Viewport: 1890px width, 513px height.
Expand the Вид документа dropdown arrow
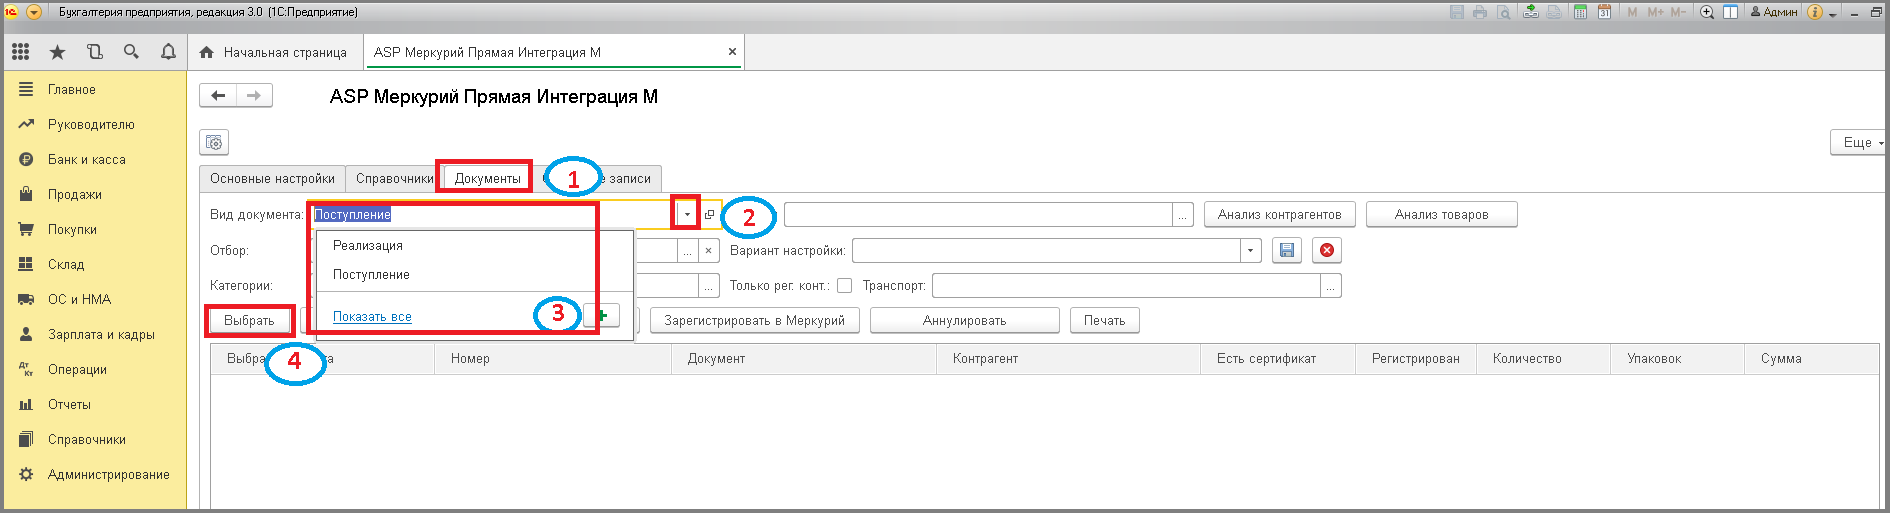click(687, 215)
